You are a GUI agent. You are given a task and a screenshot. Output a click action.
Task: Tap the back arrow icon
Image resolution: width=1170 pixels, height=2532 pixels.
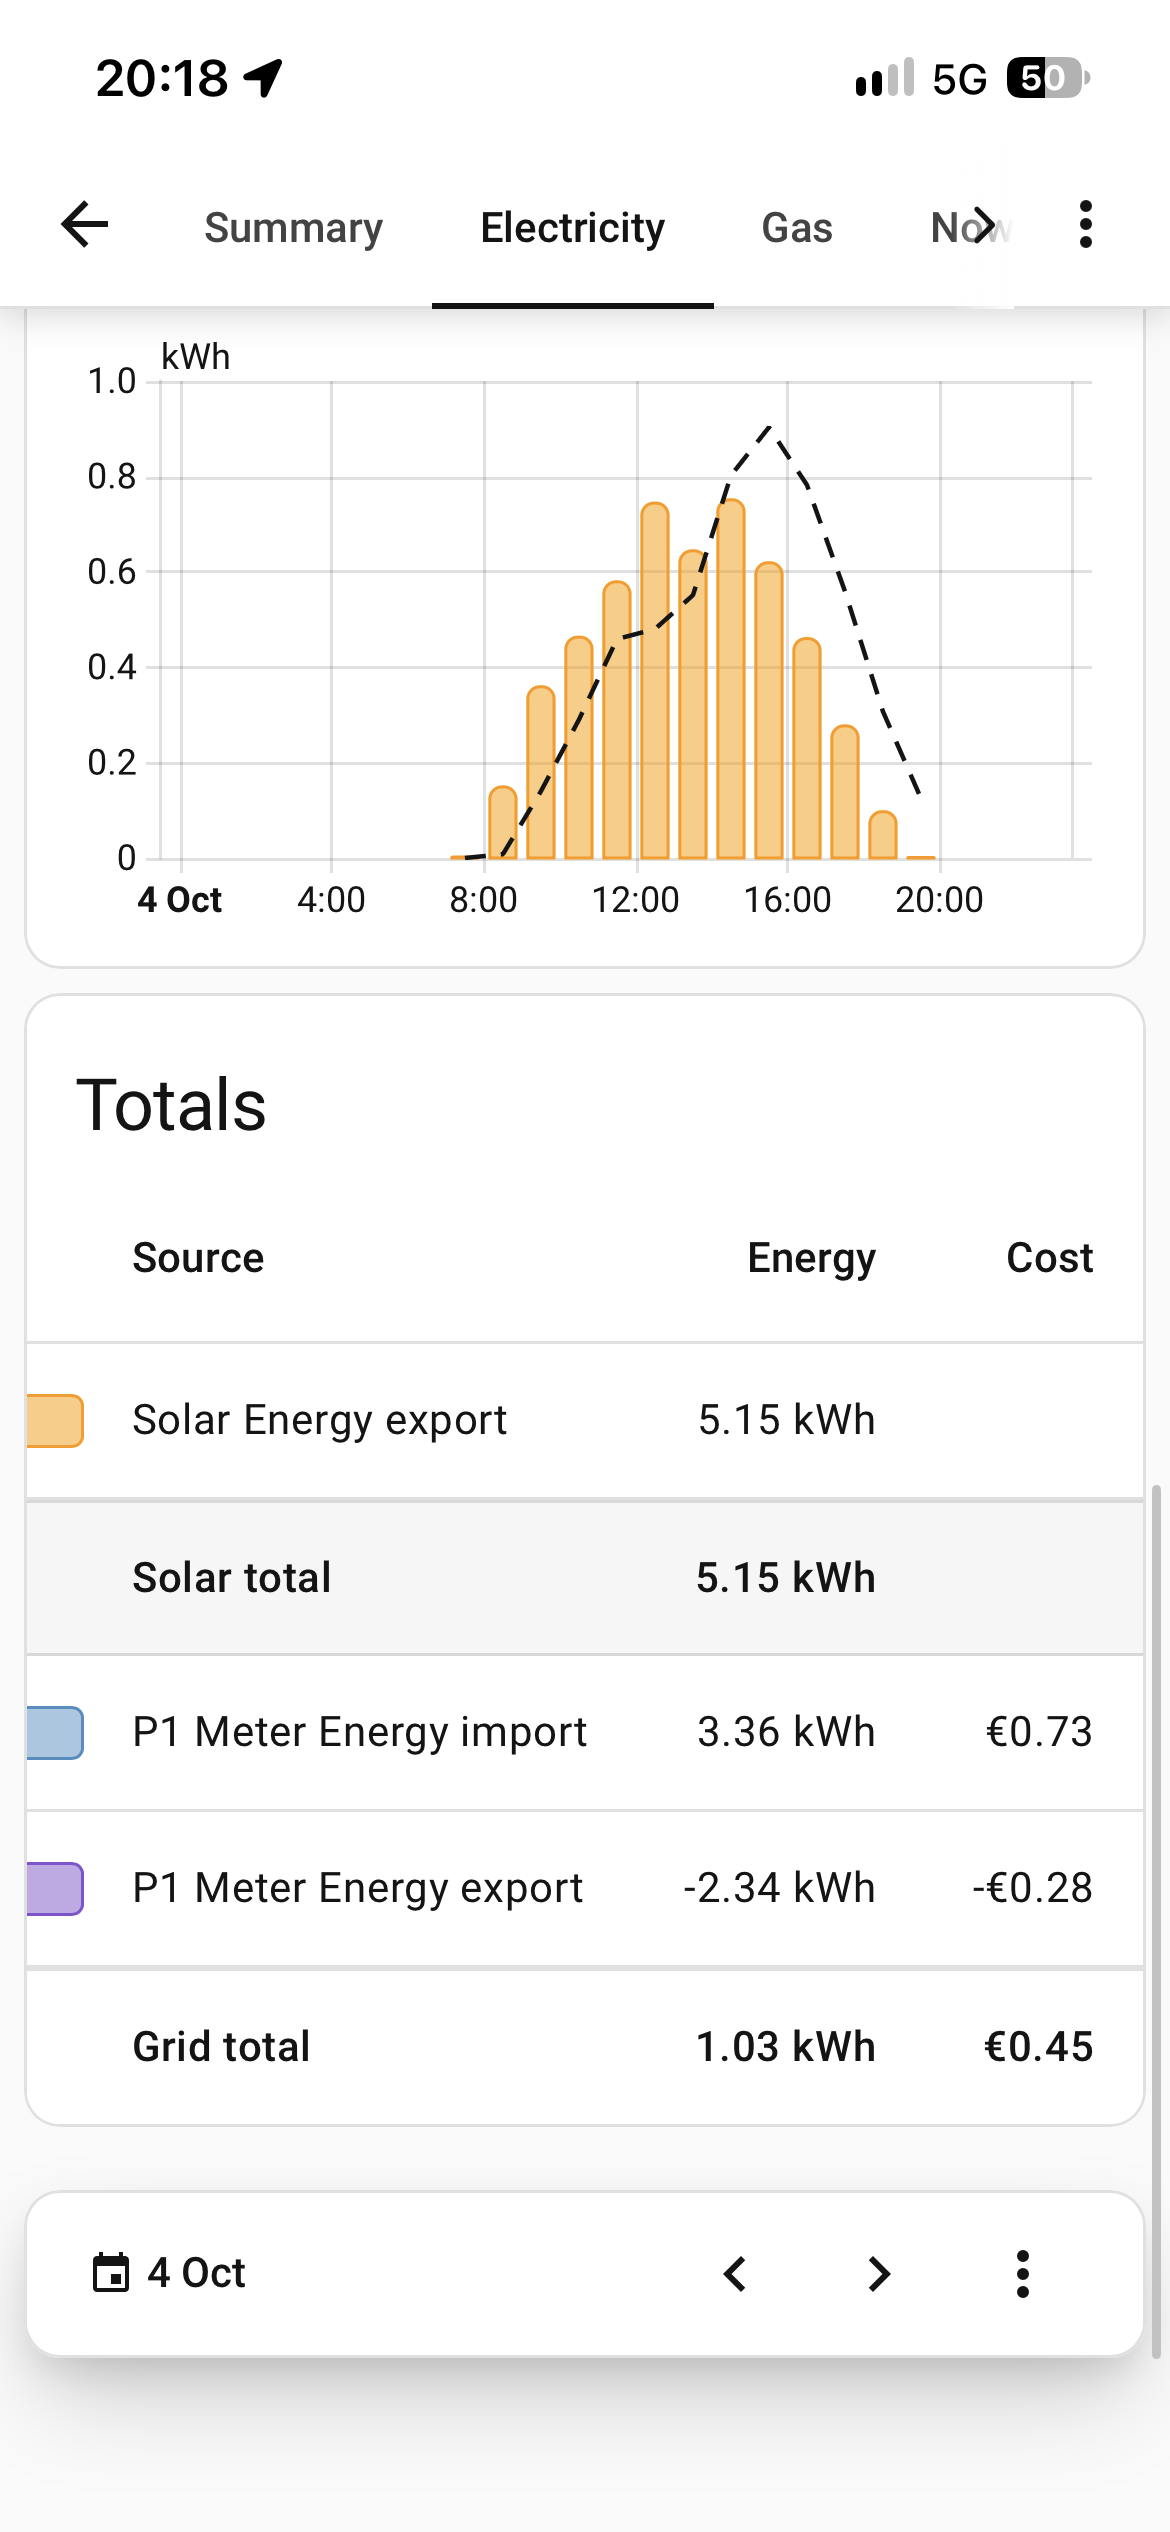[85, 224]
